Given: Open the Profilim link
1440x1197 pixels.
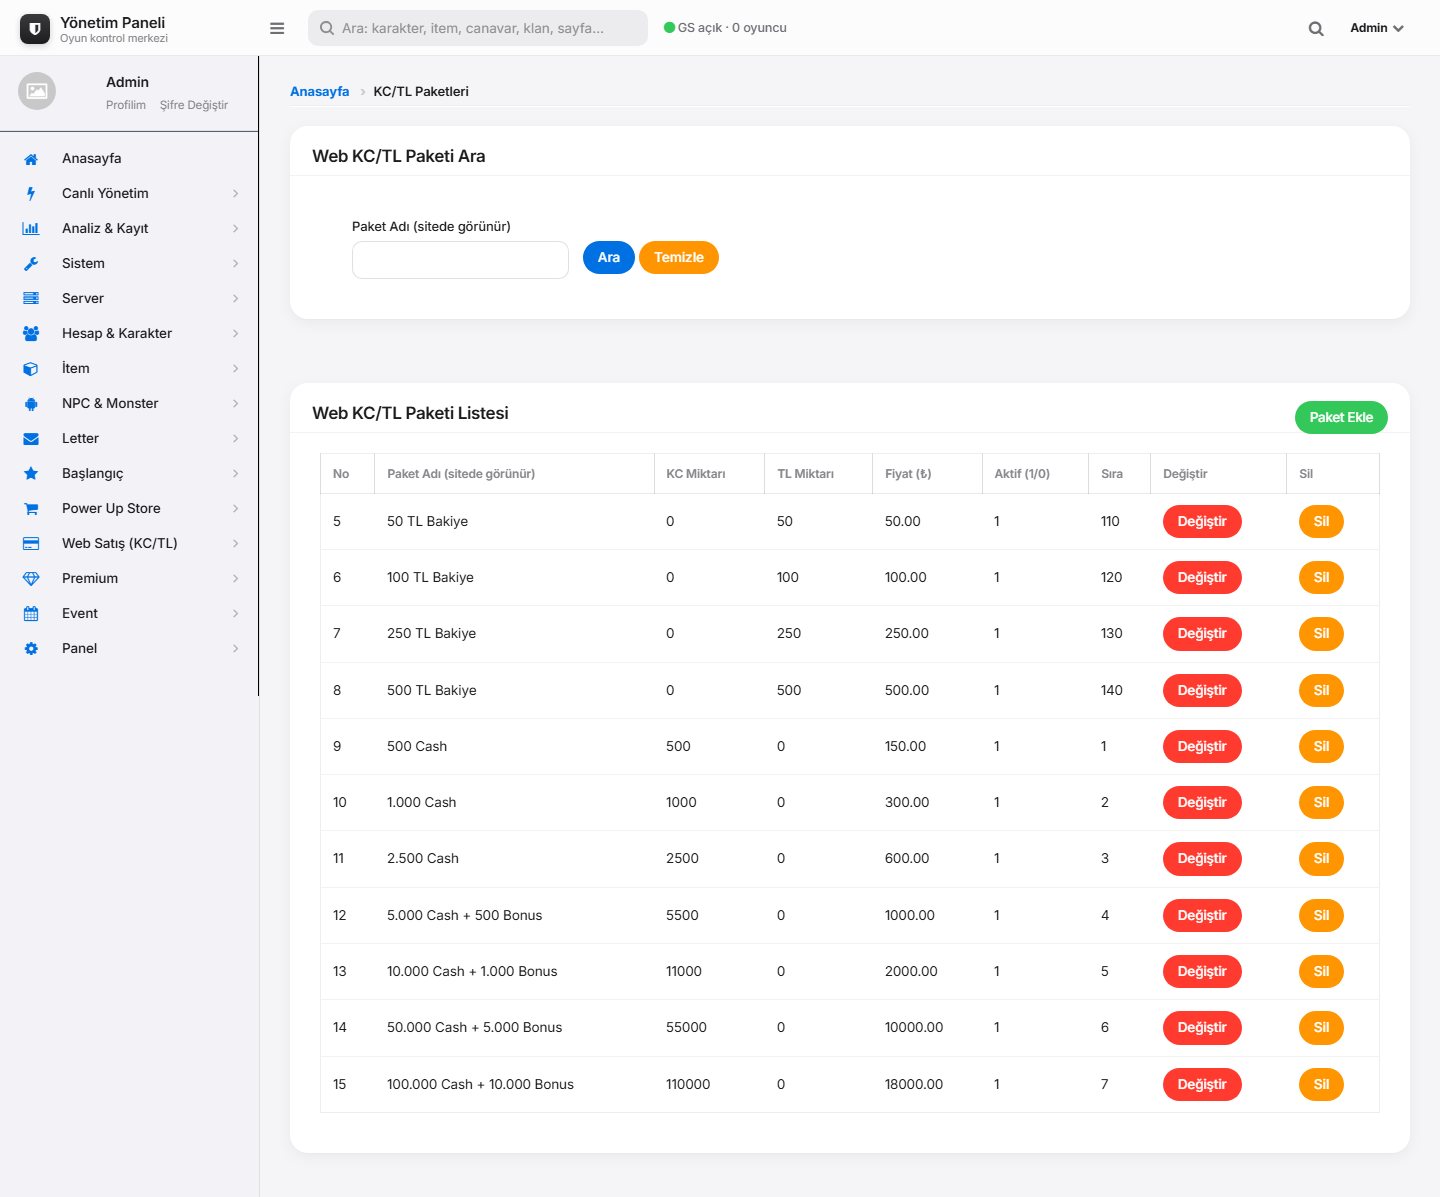Looking at the screenshot, I should (x=126, y=105).
